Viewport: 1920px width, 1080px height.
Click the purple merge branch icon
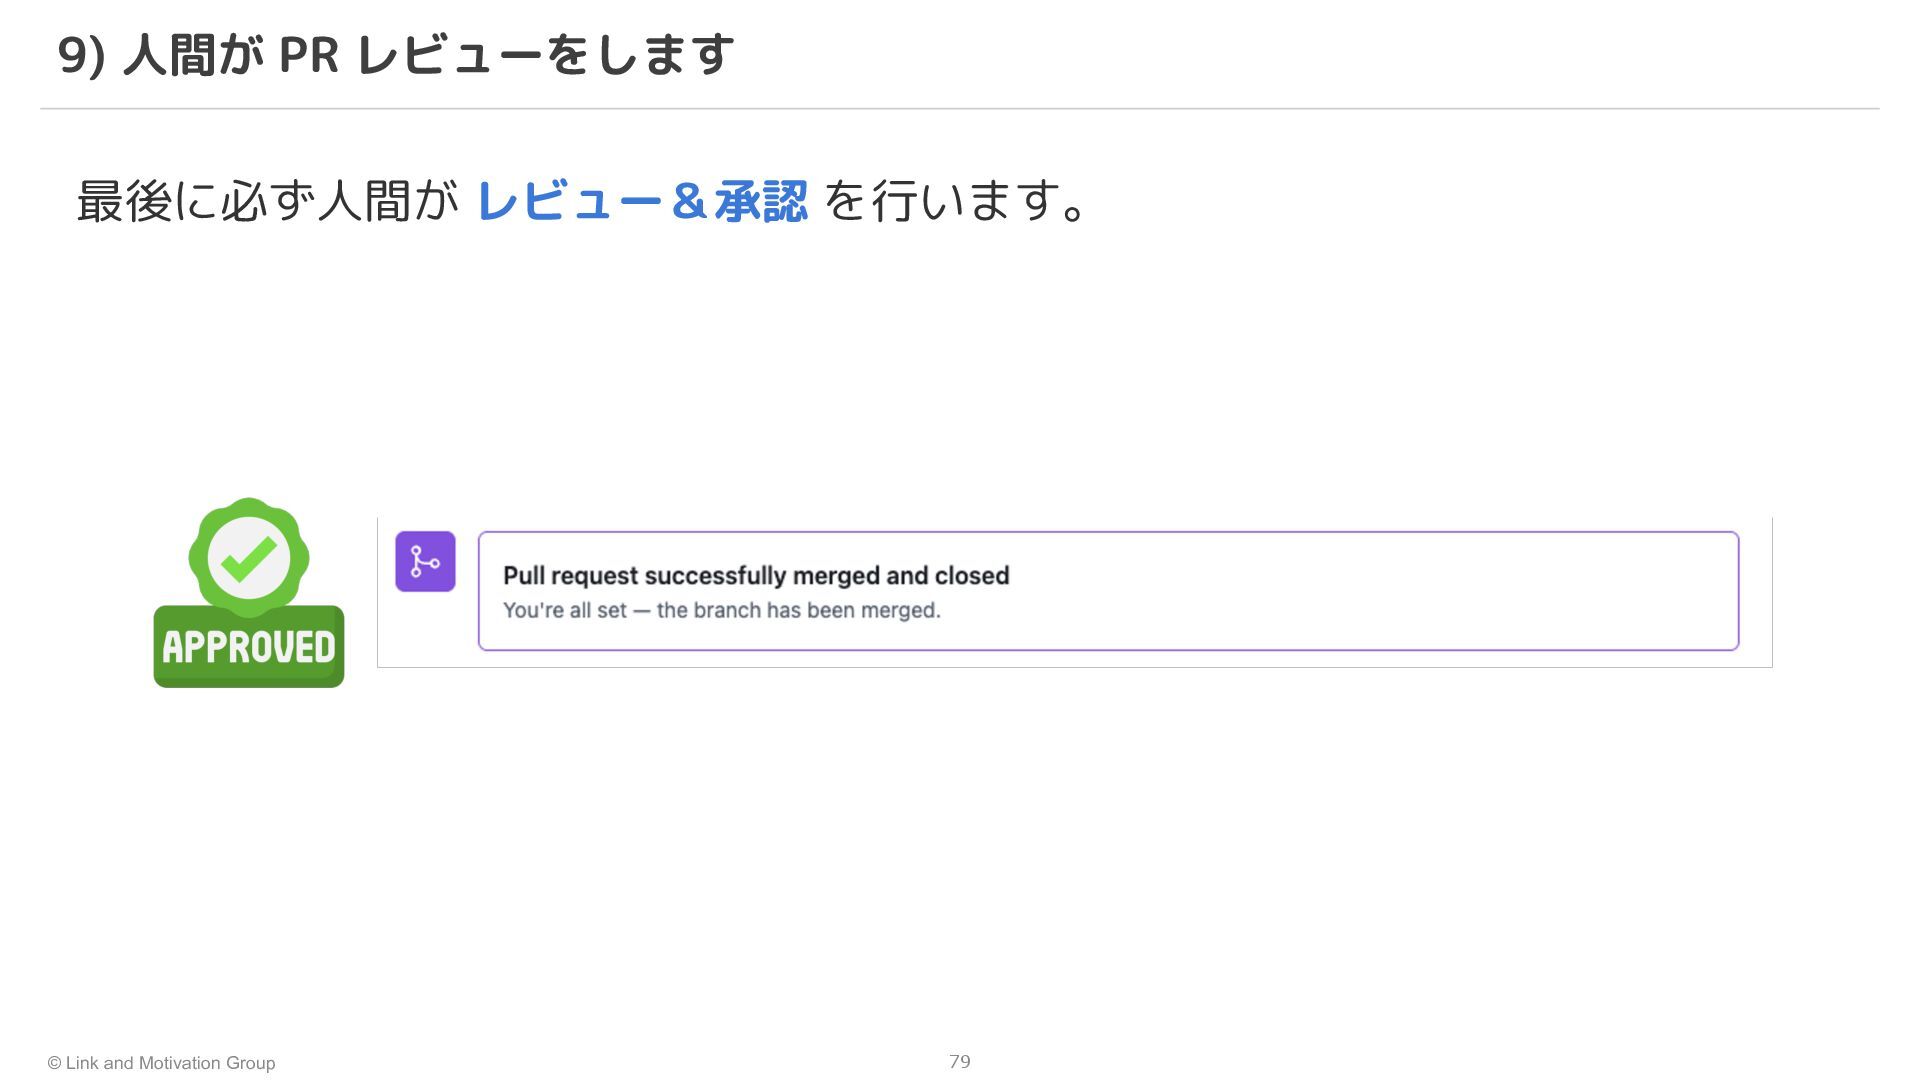tap(425, 561)
